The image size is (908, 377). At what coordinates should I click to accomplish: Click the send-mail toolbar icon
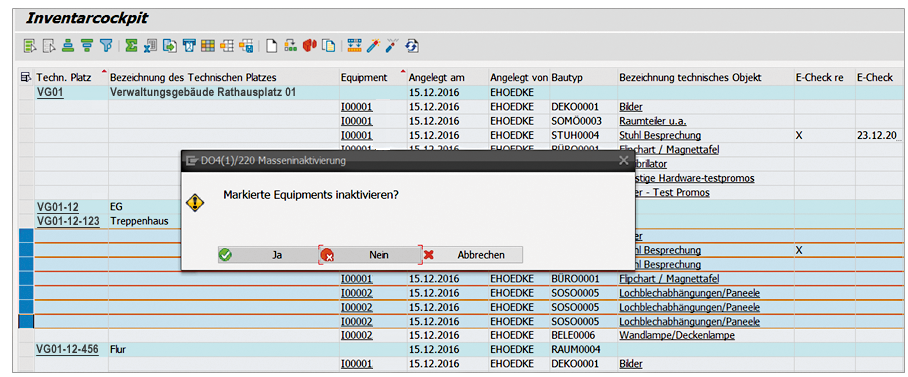click(x=189, y=46)
